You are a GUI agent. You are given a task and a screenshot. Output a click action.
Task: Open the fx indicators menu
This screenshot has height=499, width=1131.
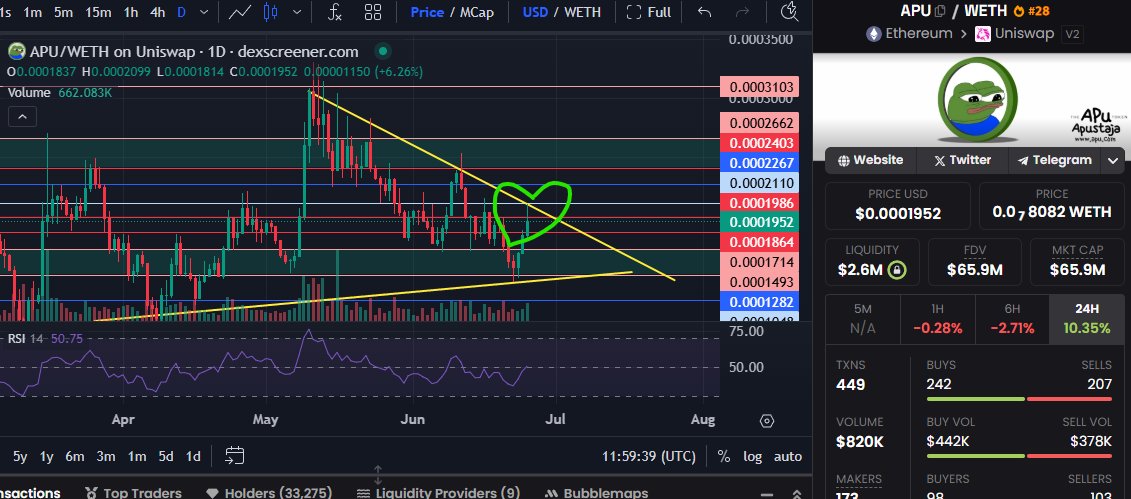coord(335,12)
